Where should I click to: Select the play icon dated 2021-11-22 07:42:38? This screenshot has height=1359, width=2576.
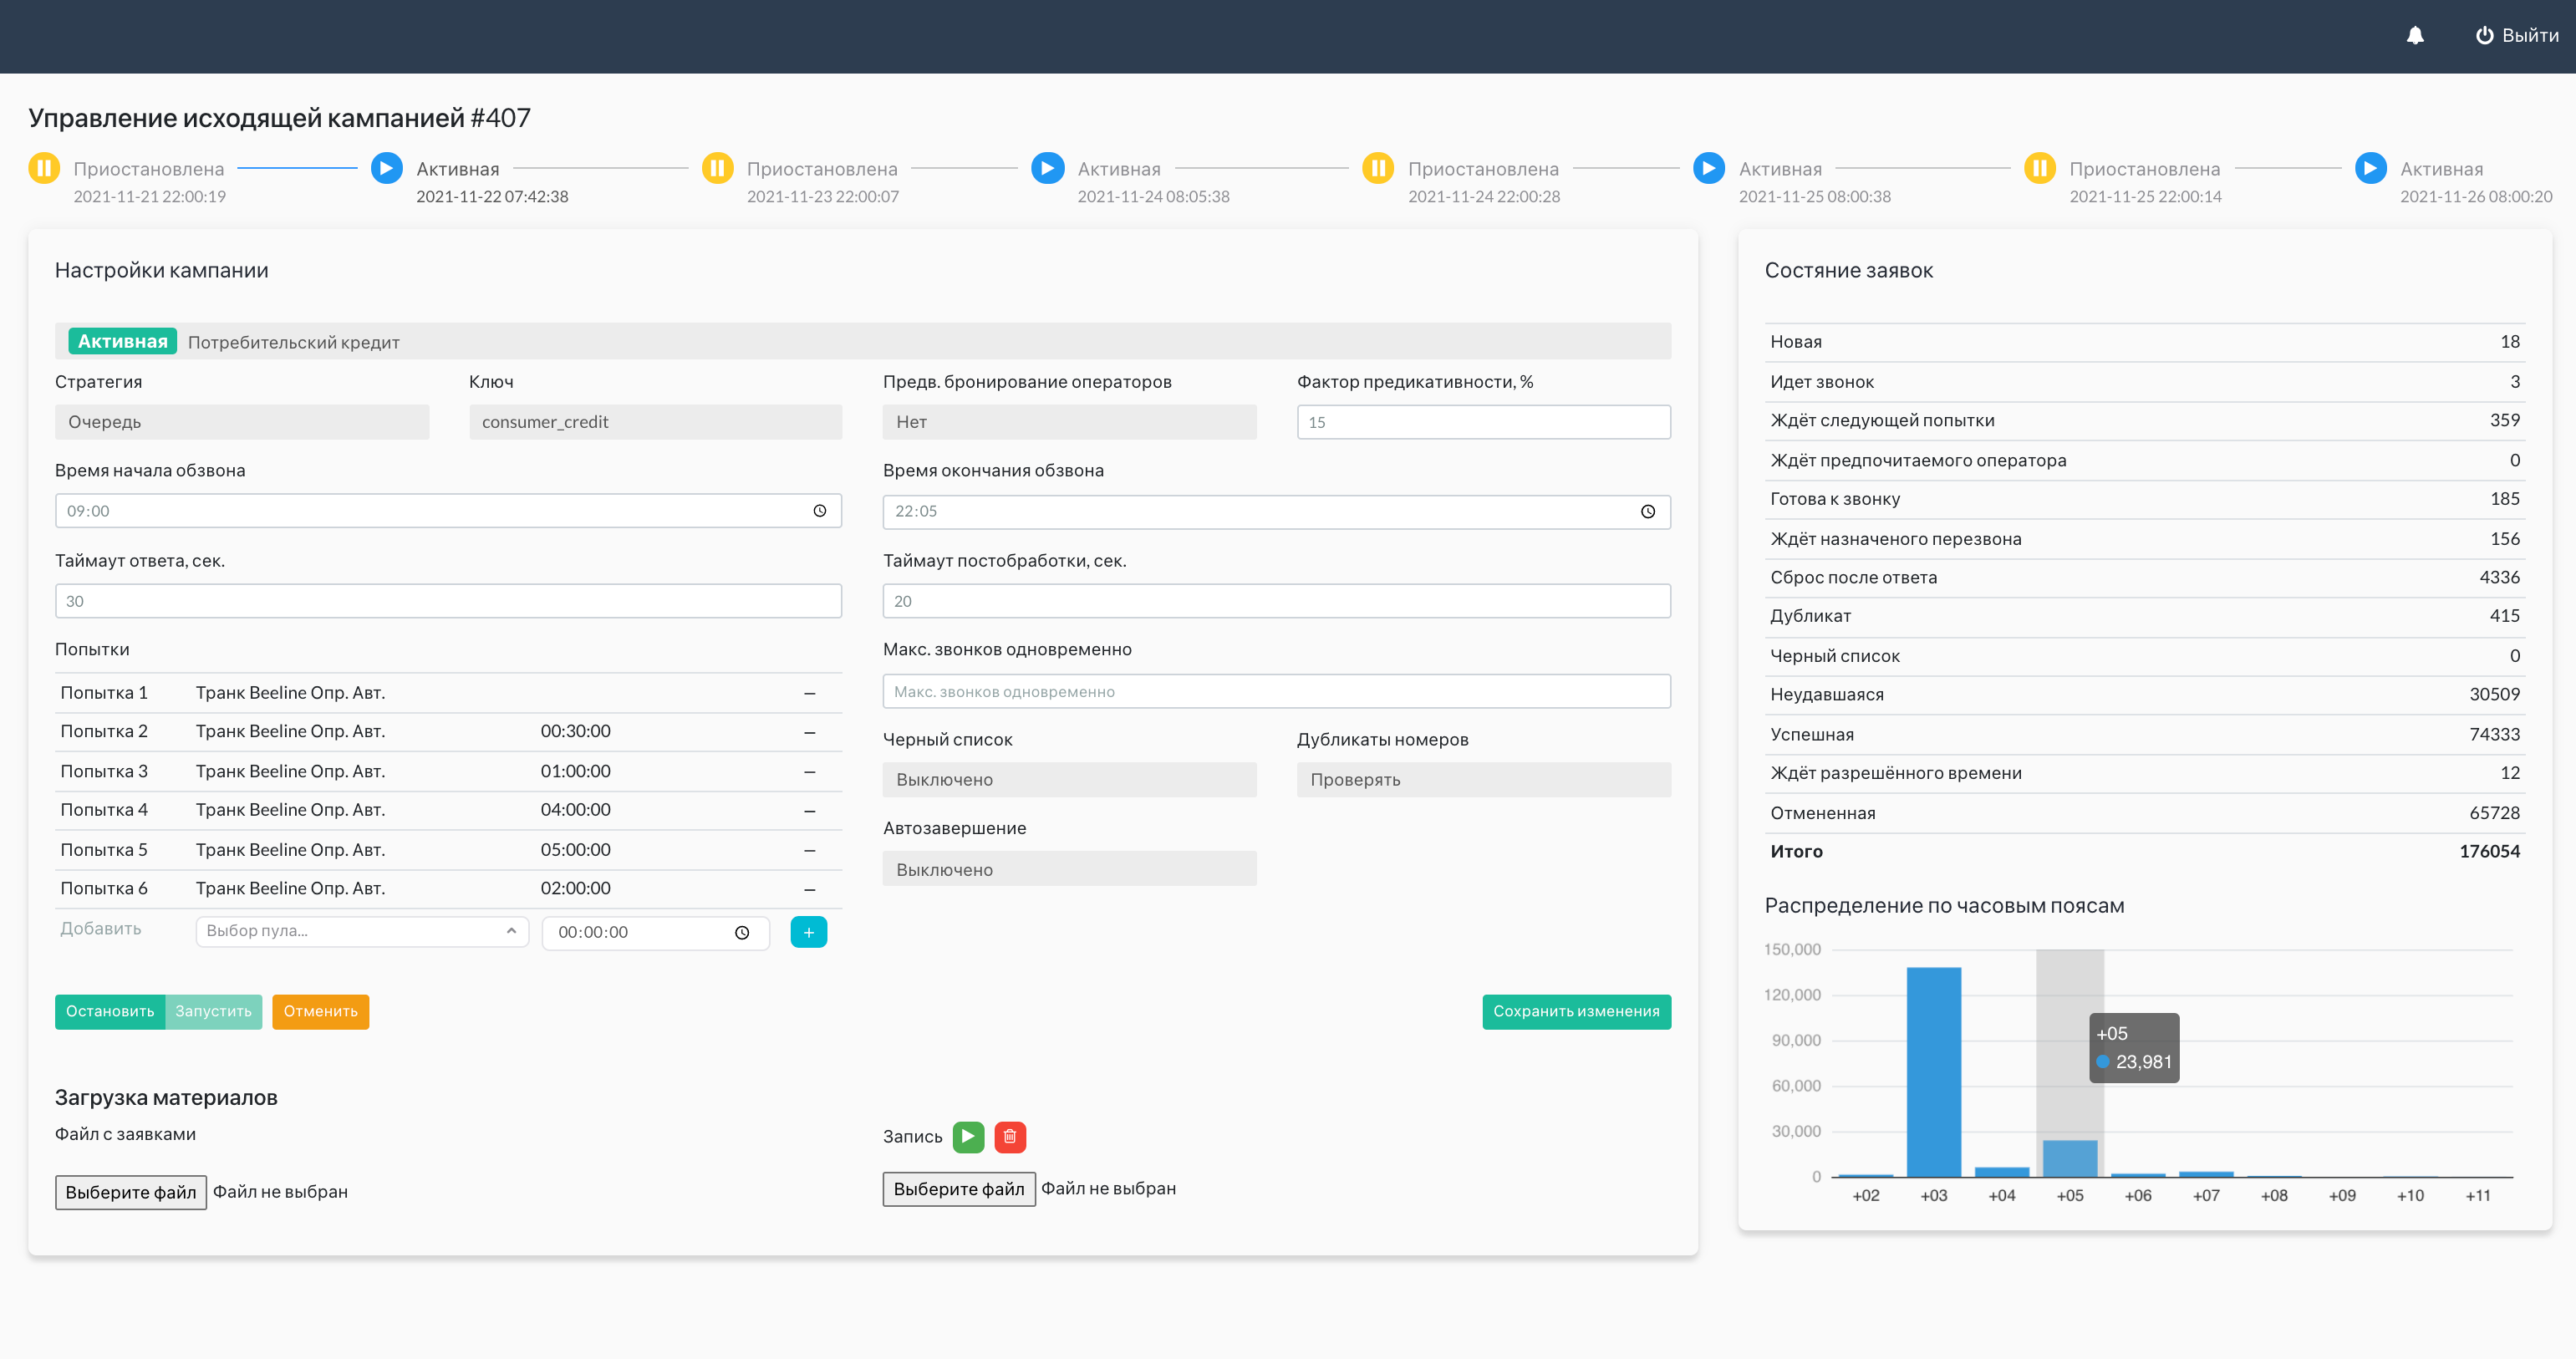pyautogui.click(x=387, y=167)
